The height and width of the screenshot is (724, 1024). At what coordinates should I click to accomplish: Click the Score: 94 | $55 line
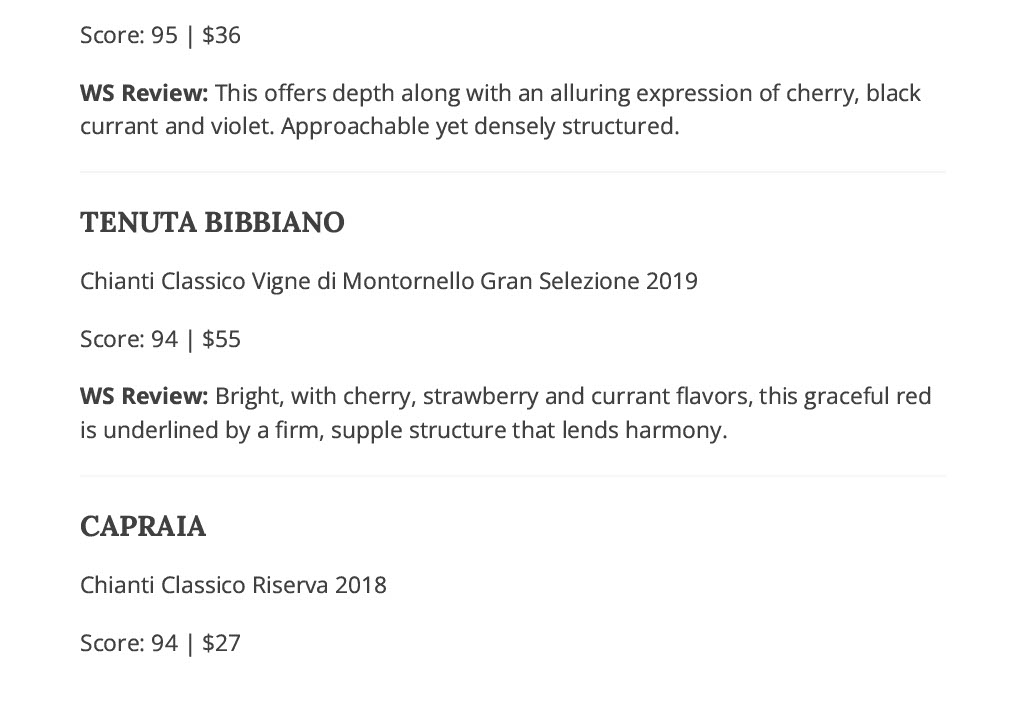click(161, 339)
